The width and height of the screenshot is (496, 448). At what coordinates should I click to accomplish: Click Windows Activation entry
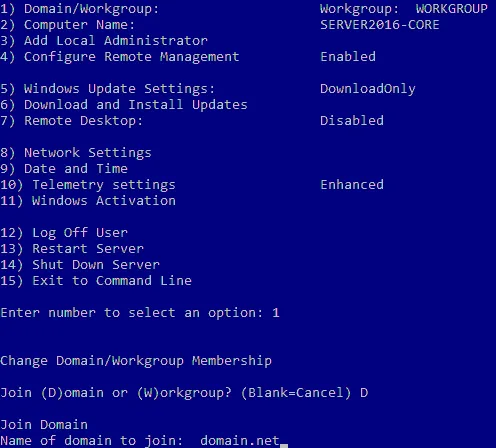88,201
